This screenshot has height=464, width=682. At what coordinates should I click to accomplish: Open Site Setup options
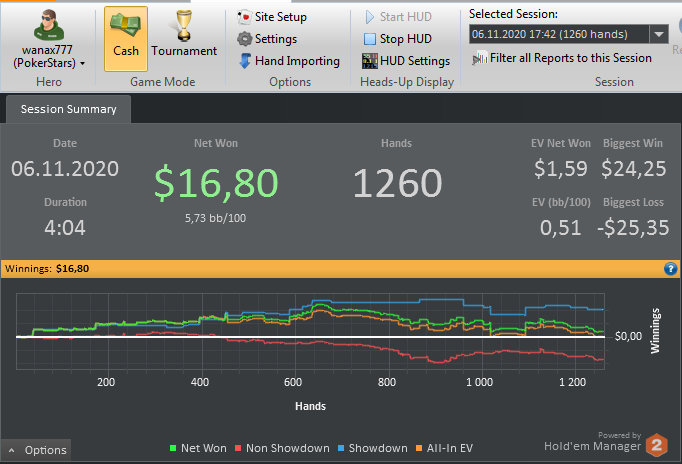[272, 17]
